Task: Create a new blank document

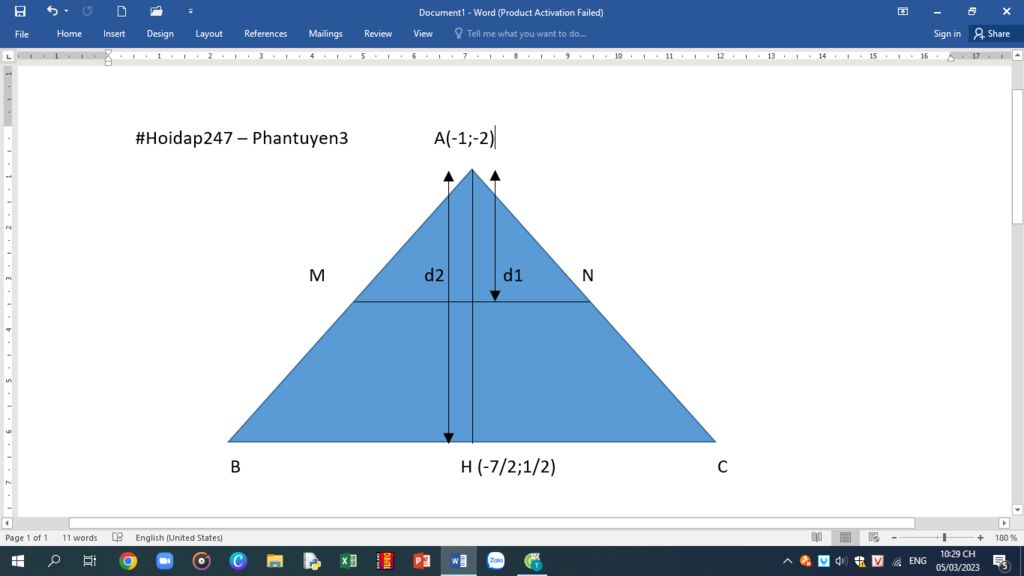Action: 121,11
